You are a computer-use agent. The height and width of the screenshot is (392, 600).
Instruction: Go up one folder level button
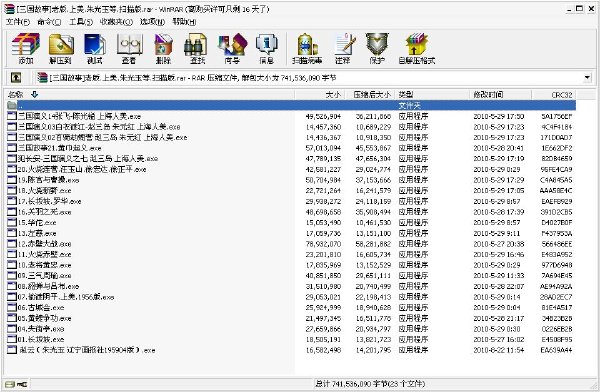point(16,78)
